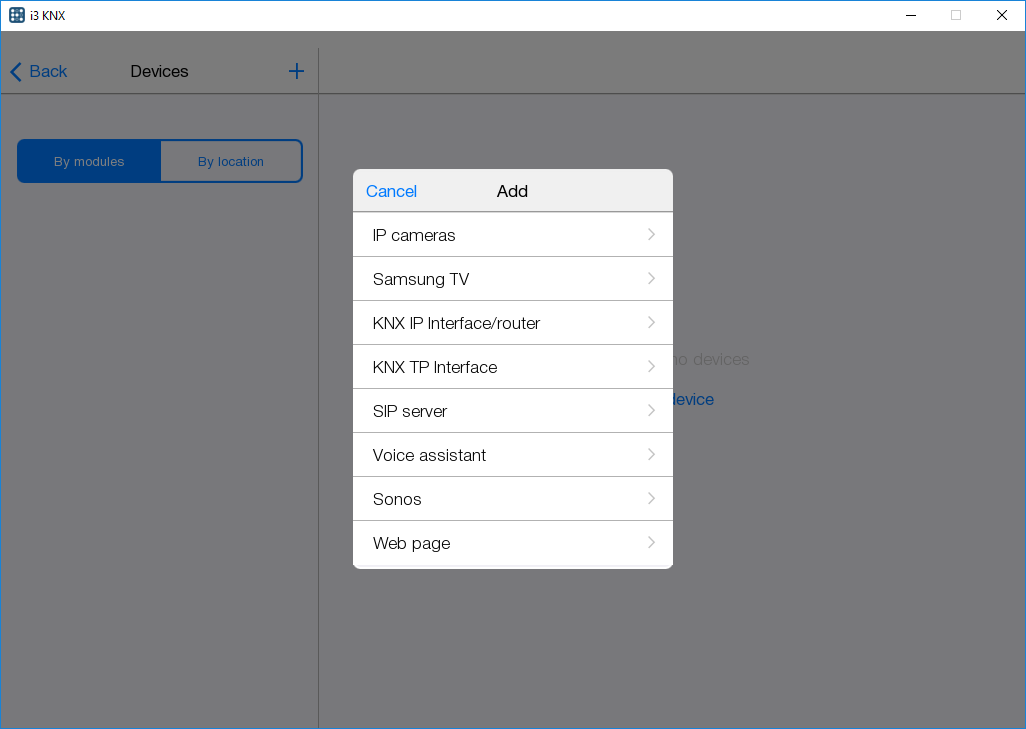Open the Web page entry
The image size is (1026, 729).
coord(411,543)
